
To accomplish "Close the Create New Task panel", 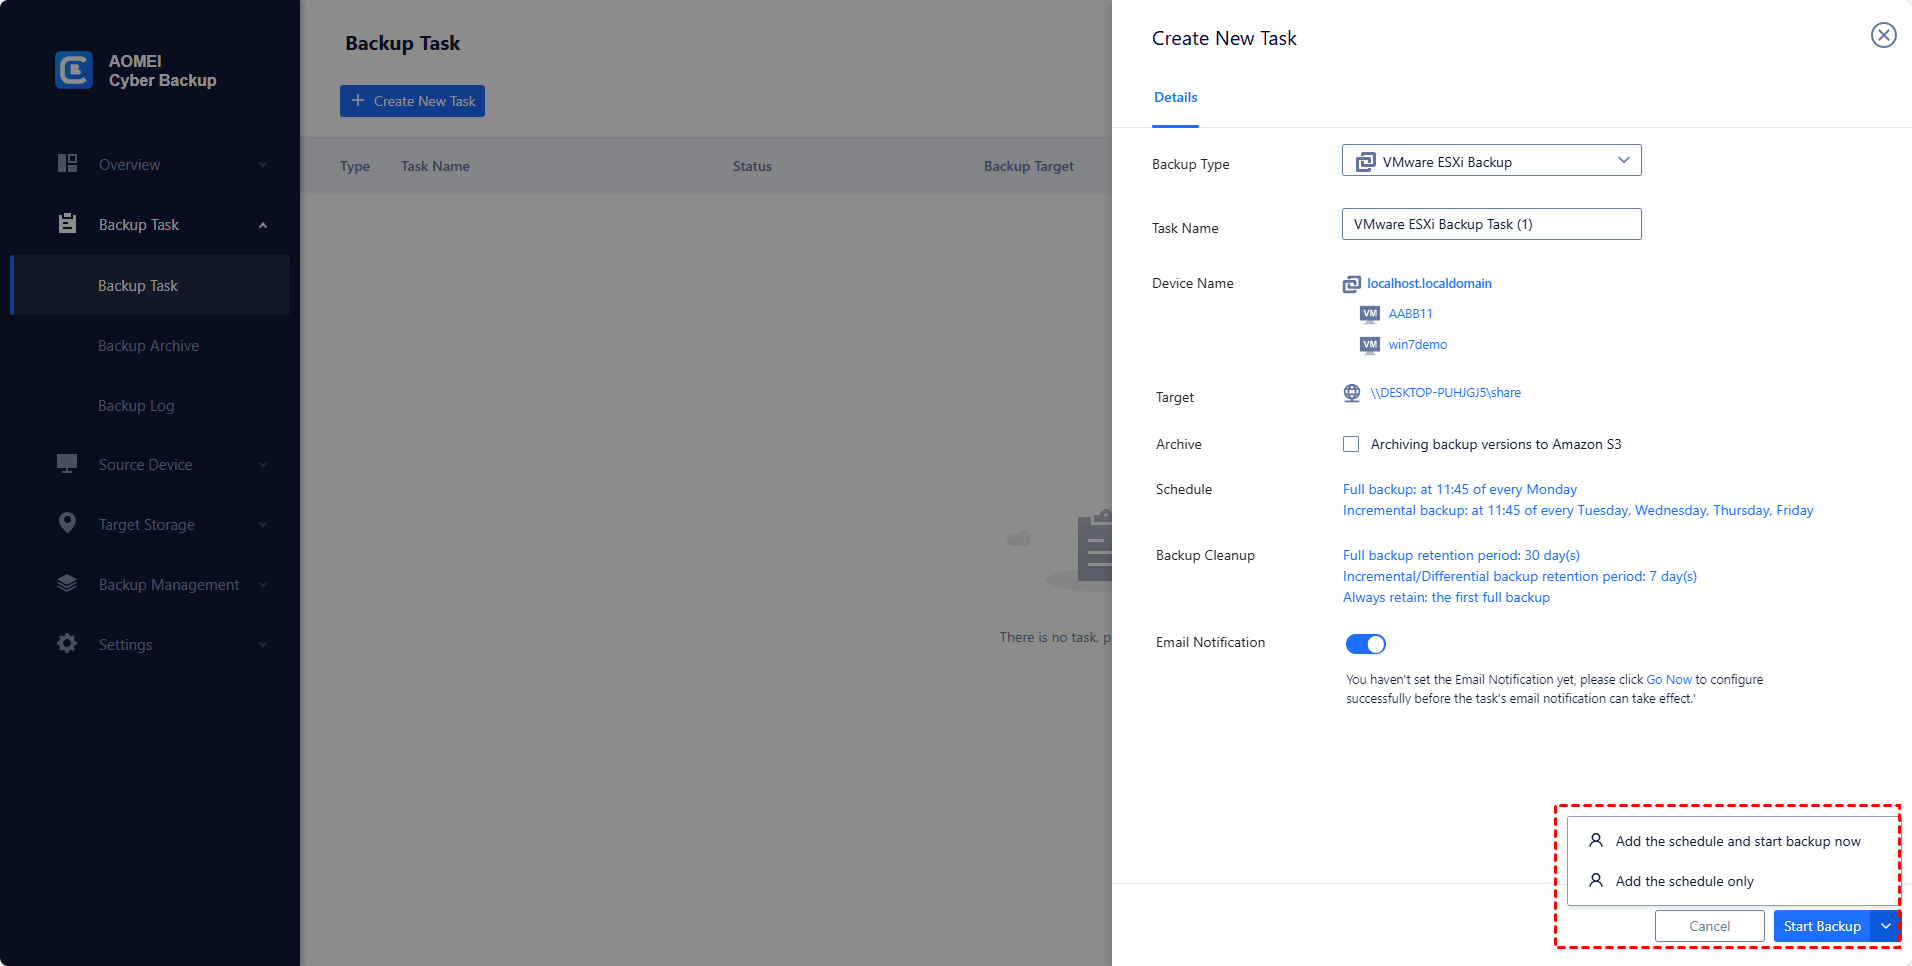I will click(1884, 35).
